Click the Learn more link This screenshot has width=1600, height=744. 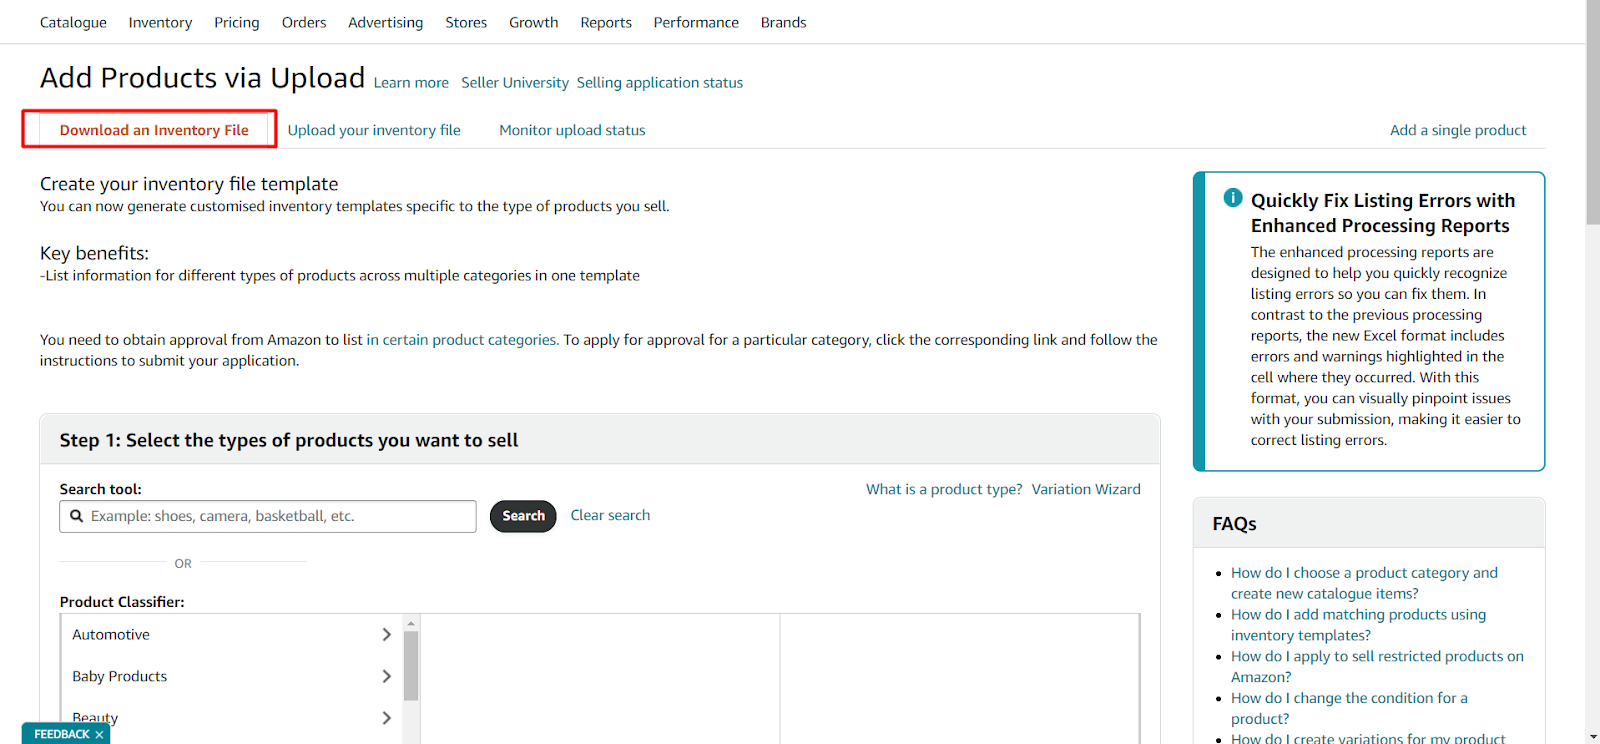411,83
